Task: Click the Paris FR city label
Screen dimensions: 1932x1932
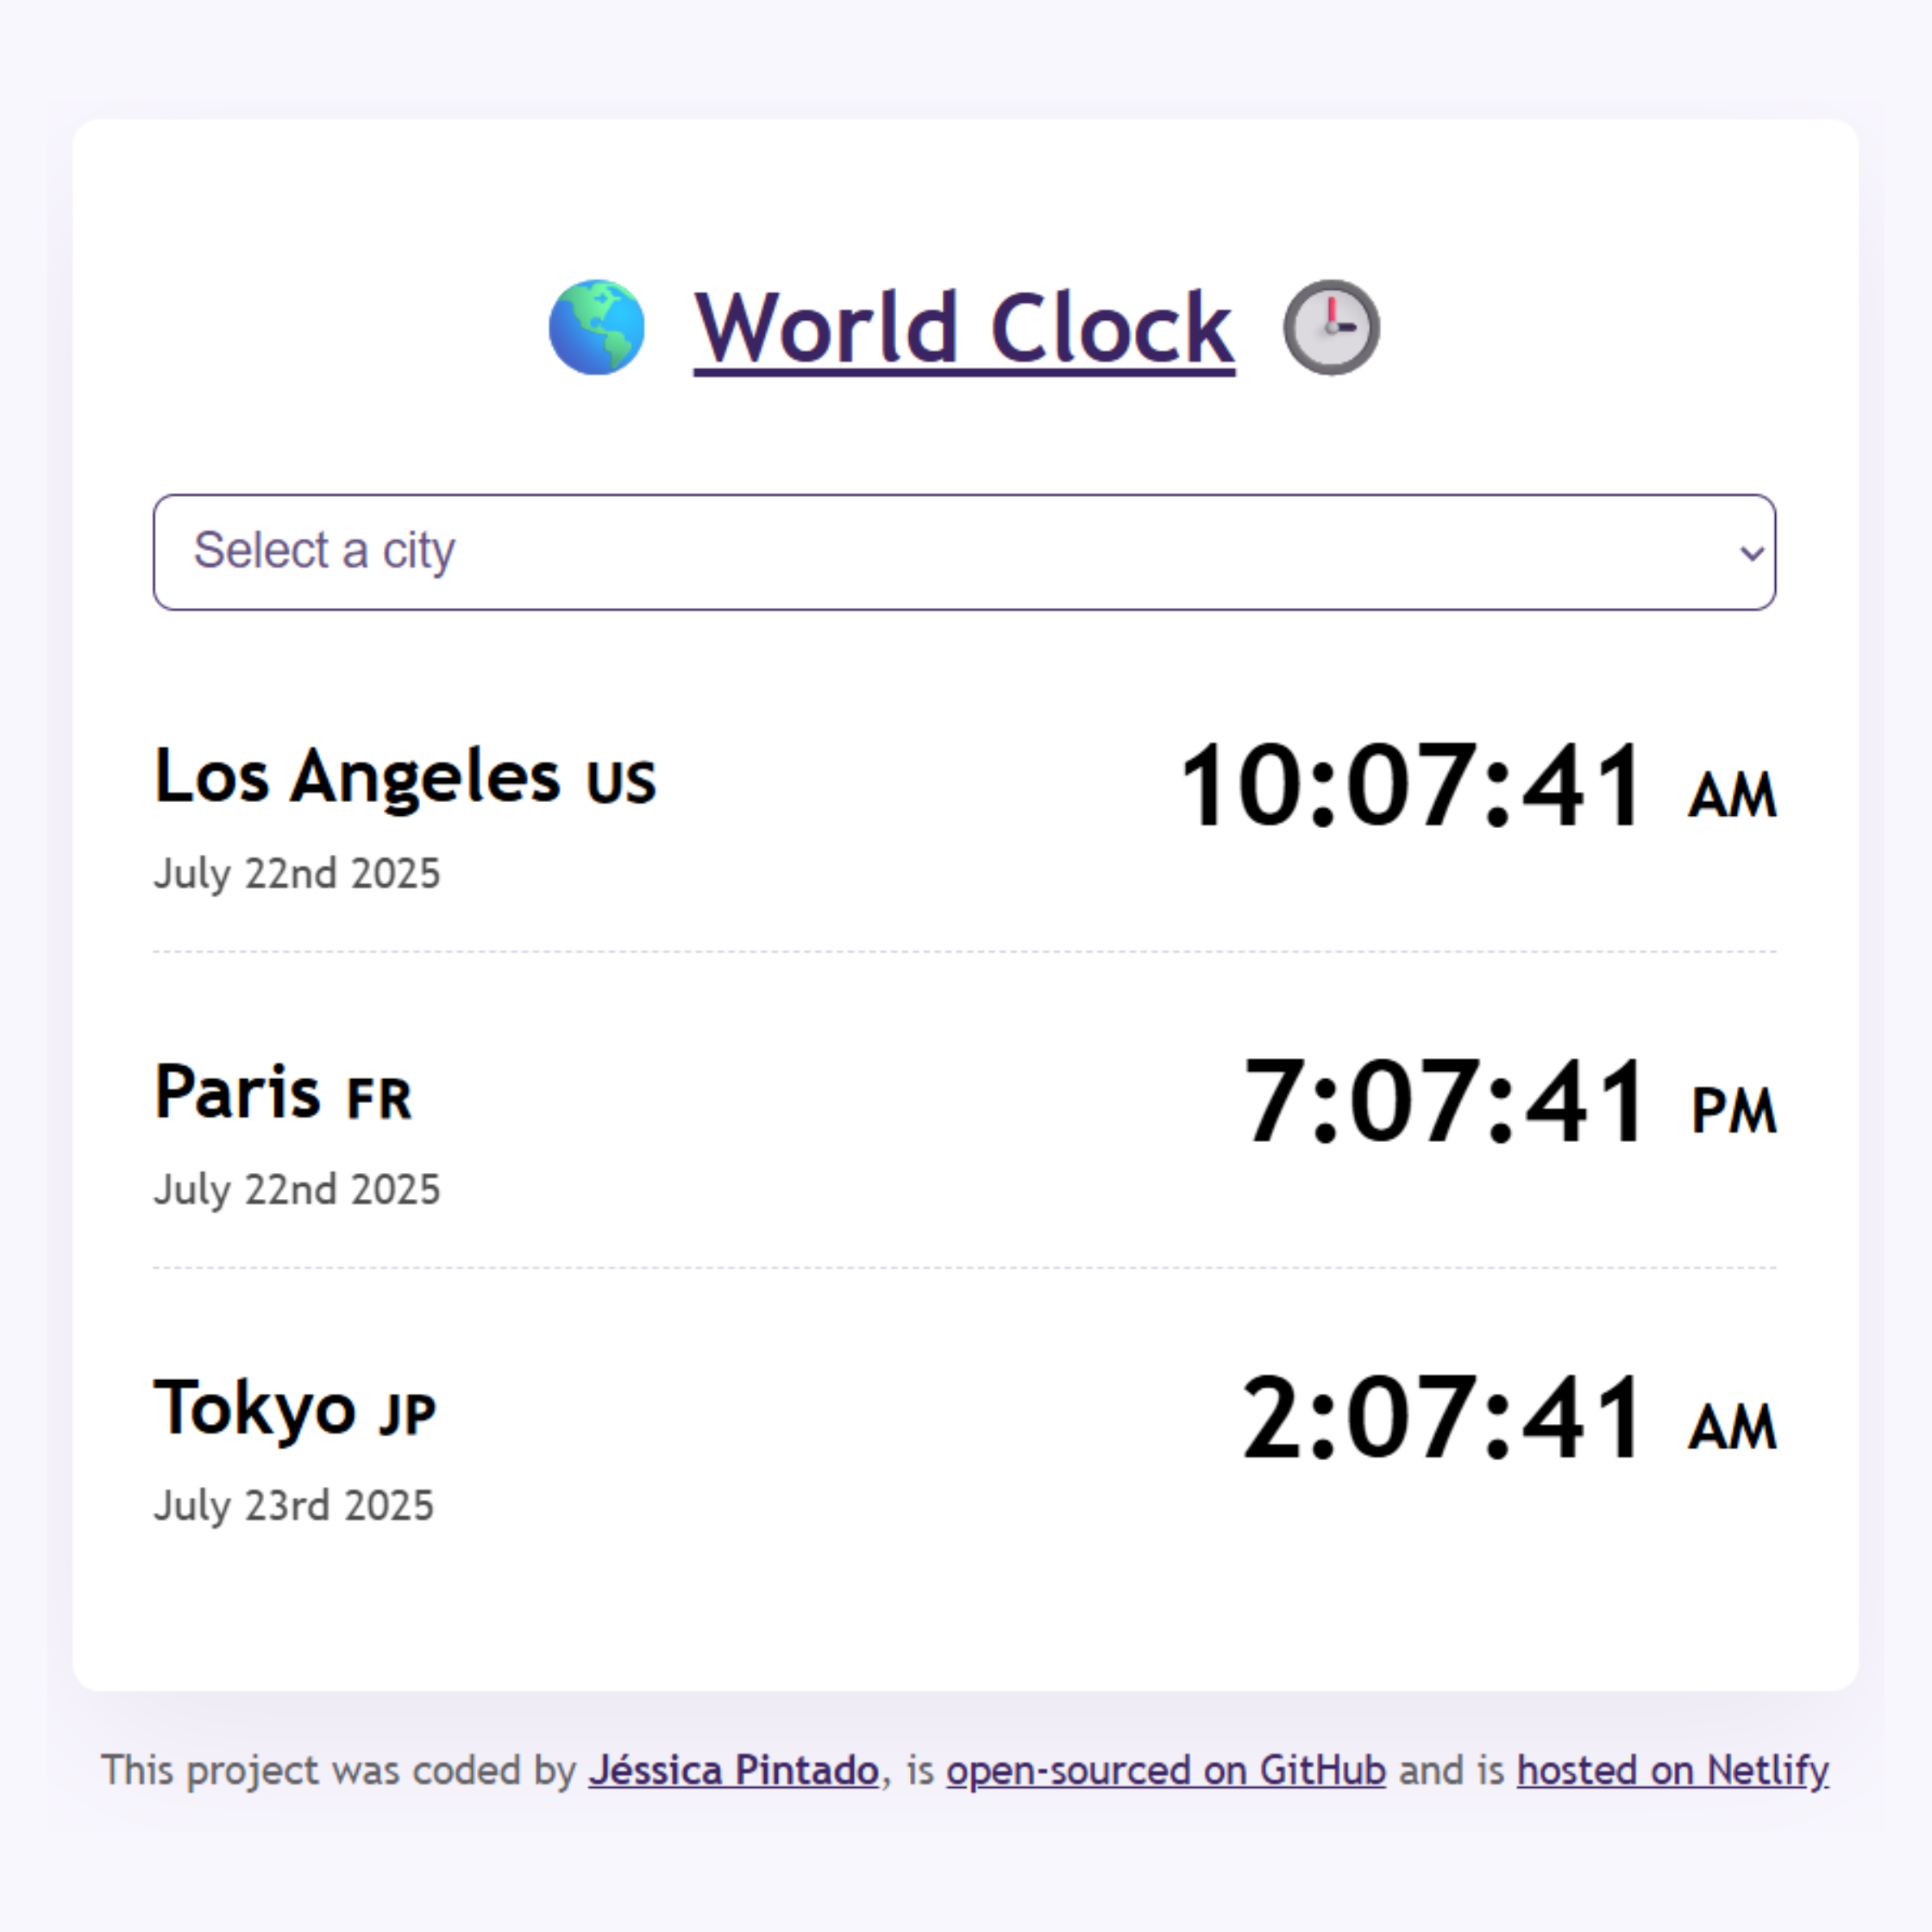Action: click(x=283, y=1093)
